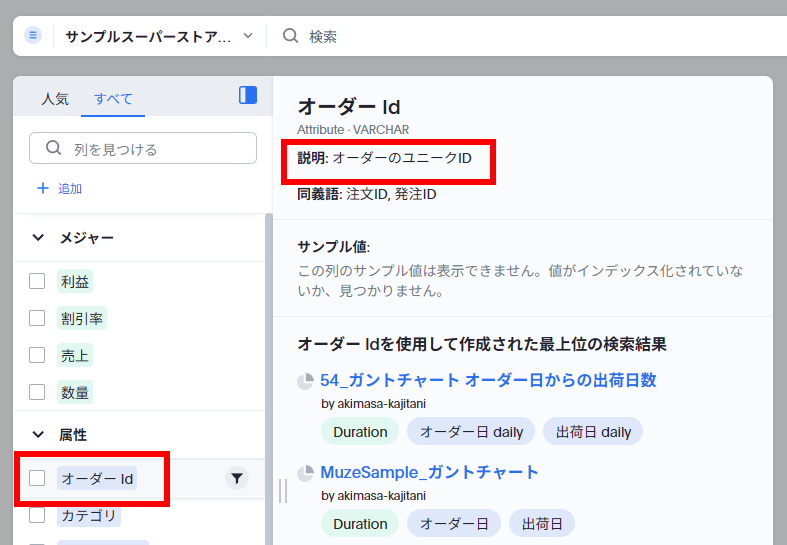The height and width of the screenshot is (545, 787).
Task: Click the magnifier icon in the top search bar
Action: coord(291,36)
